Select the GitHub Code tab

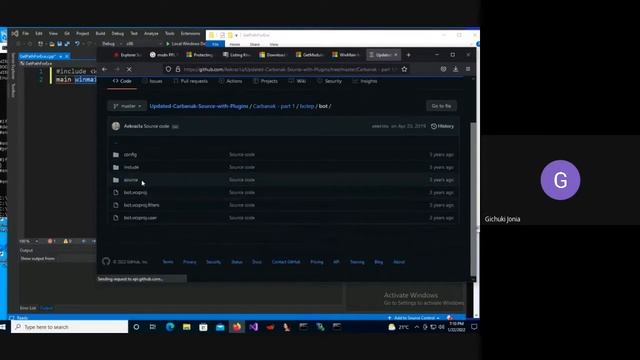pyautogui.click(x=122, y=81)
